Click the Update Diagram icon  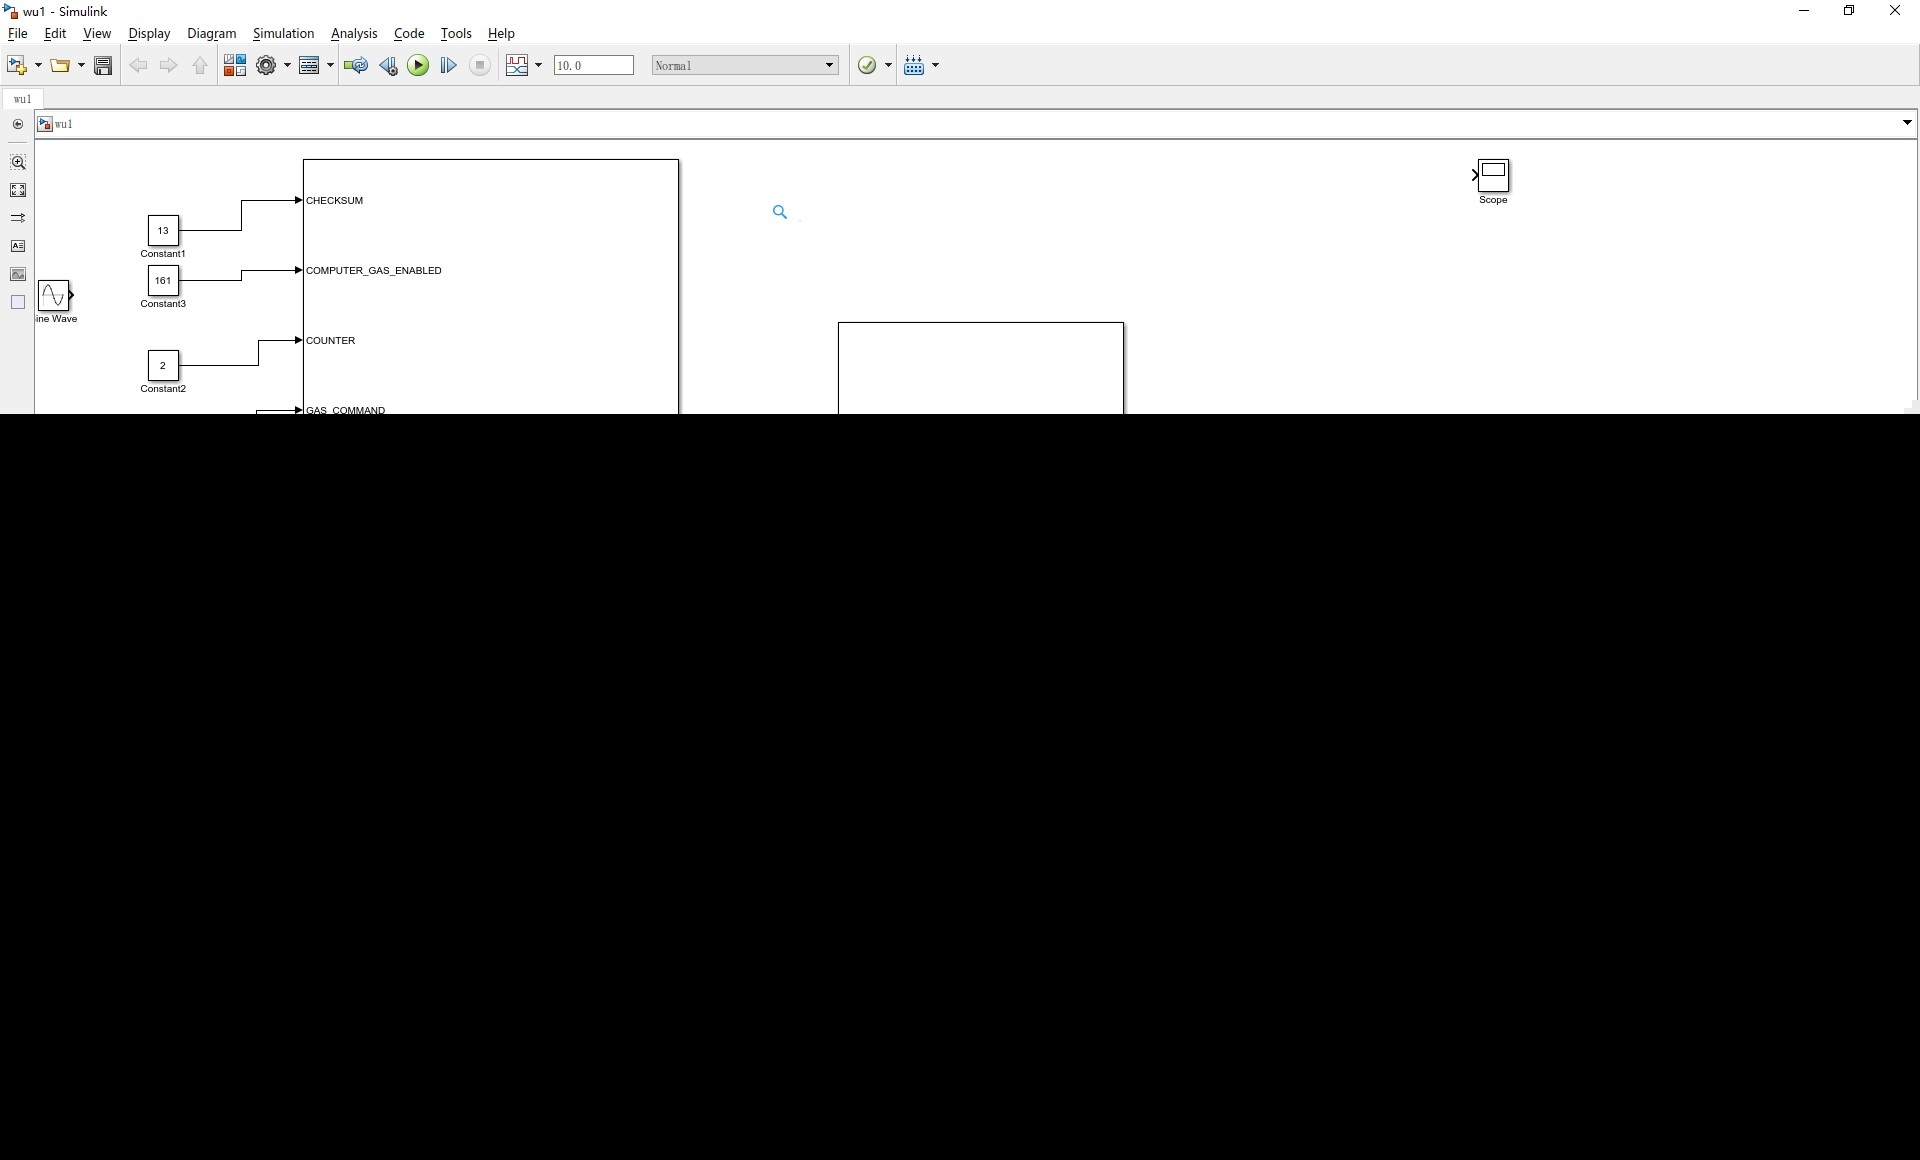pos(355,65)
